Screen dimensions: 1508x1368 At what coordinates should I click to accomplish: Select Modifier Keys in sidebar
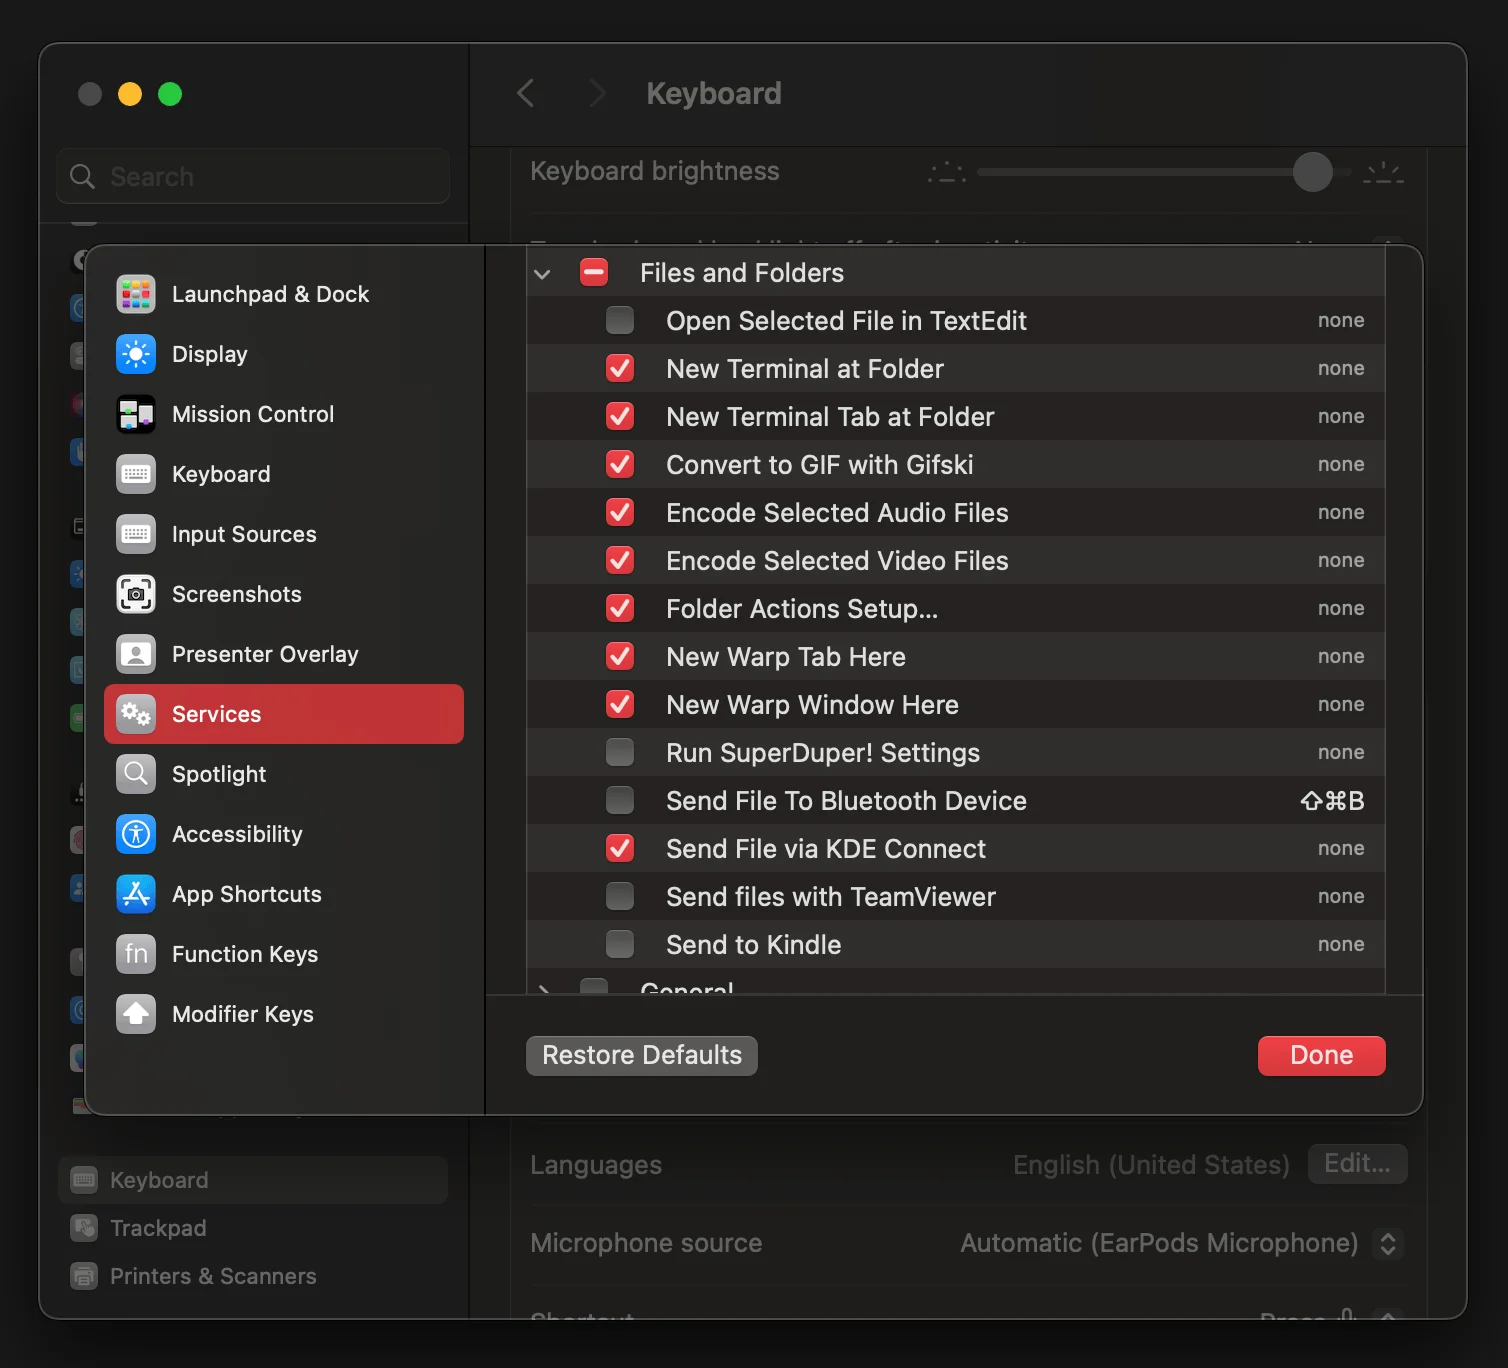click(x=242, y=1014)
